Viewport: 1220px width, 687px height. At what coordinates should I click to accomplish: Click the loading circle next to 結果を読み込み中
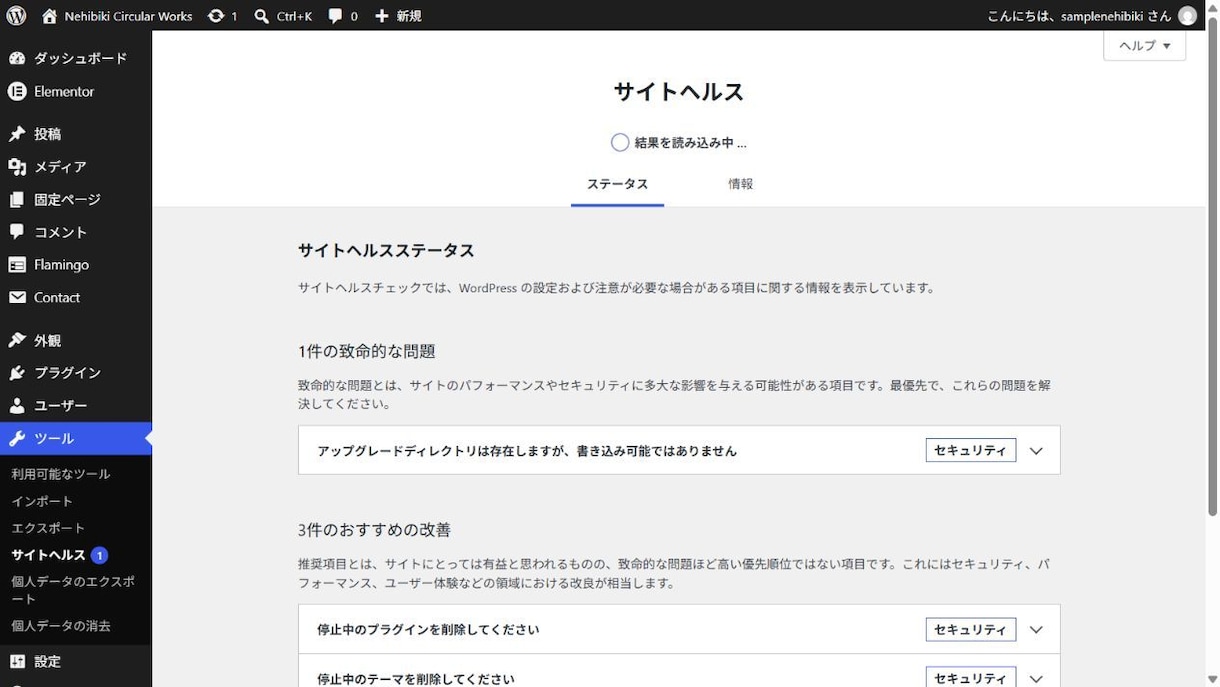[x=620, y=142]
